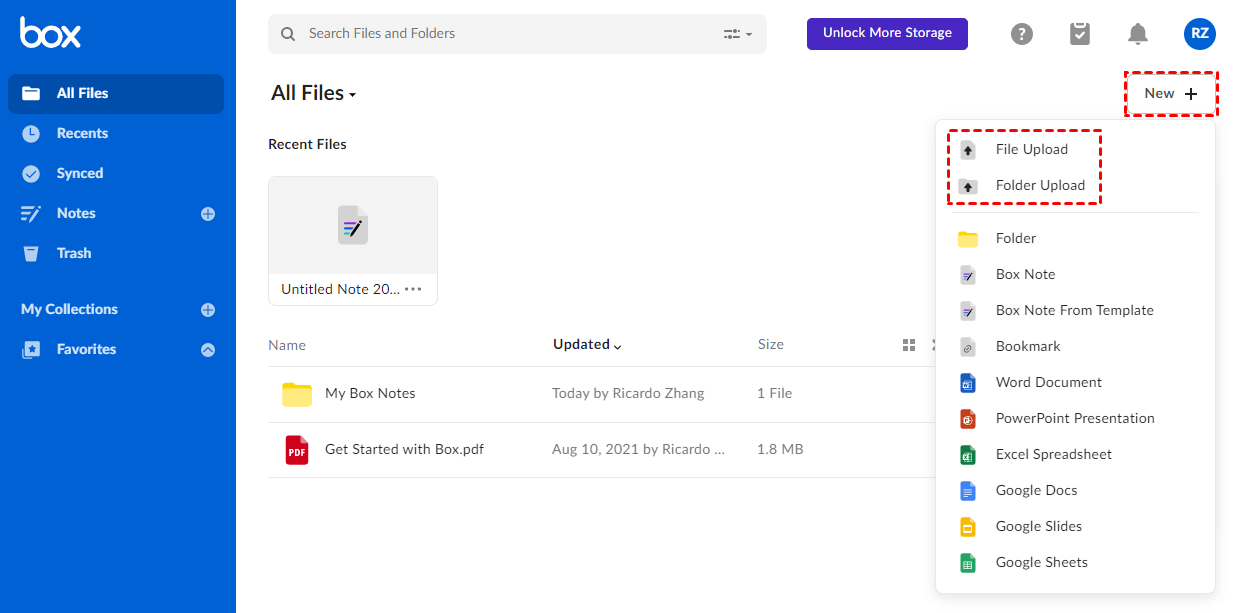This screenshot has height=613, width=1233.
Task: Open the help question mark icon
Action: 1021,34
